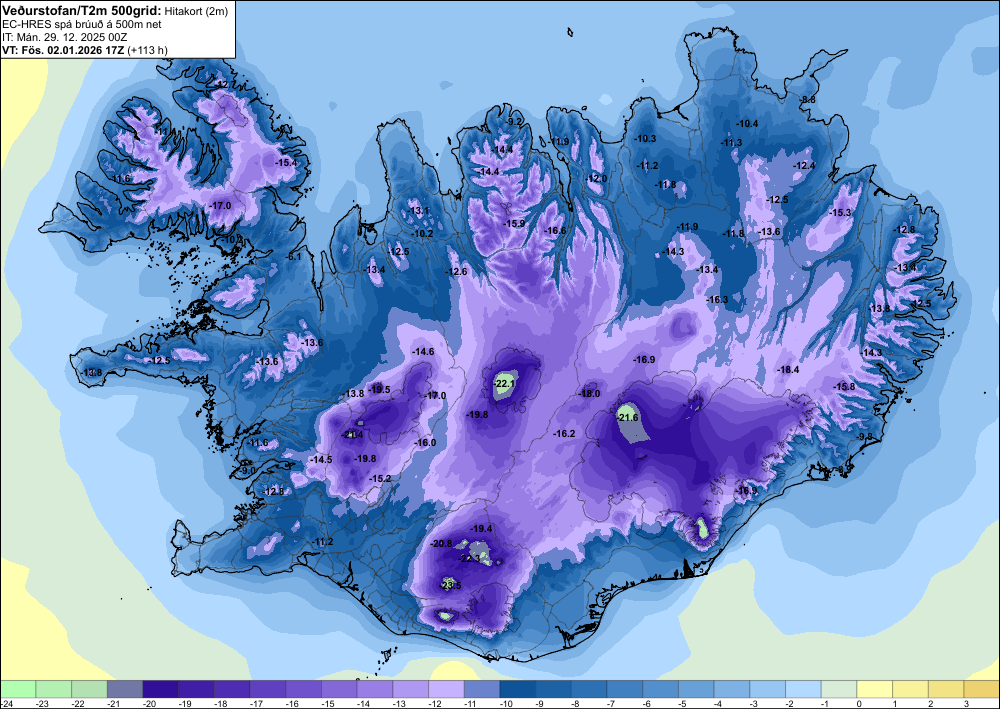Click the -9.8 label on the southeast coast

click(865, 436)
